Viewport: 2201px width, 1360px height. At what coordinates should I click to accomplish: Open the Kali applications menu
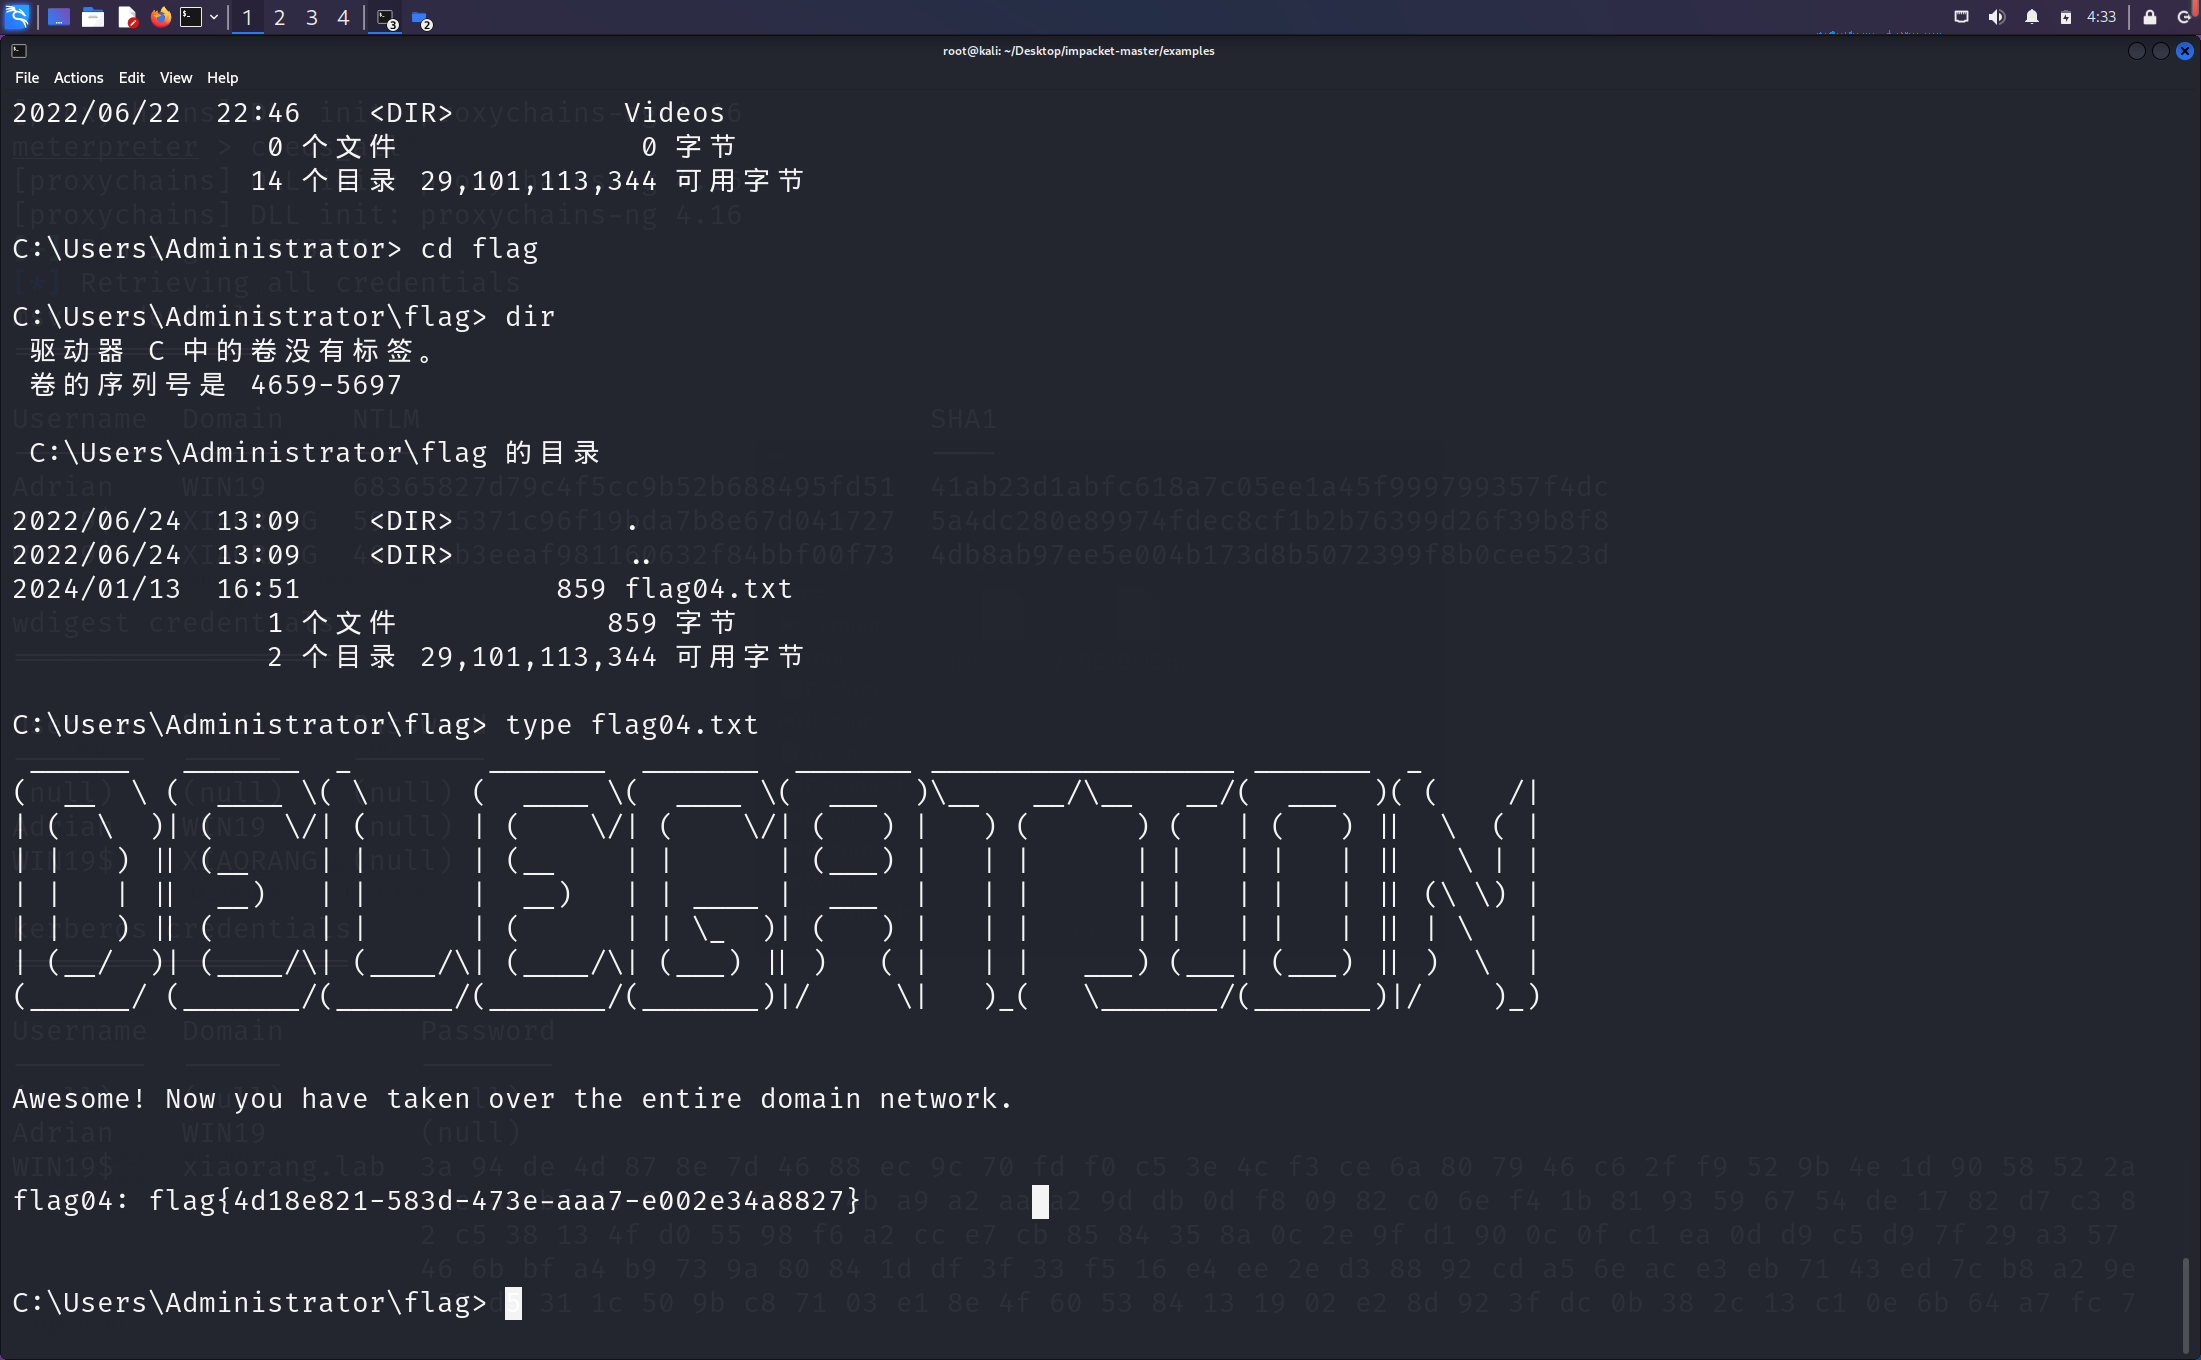(x=18, y=17)
